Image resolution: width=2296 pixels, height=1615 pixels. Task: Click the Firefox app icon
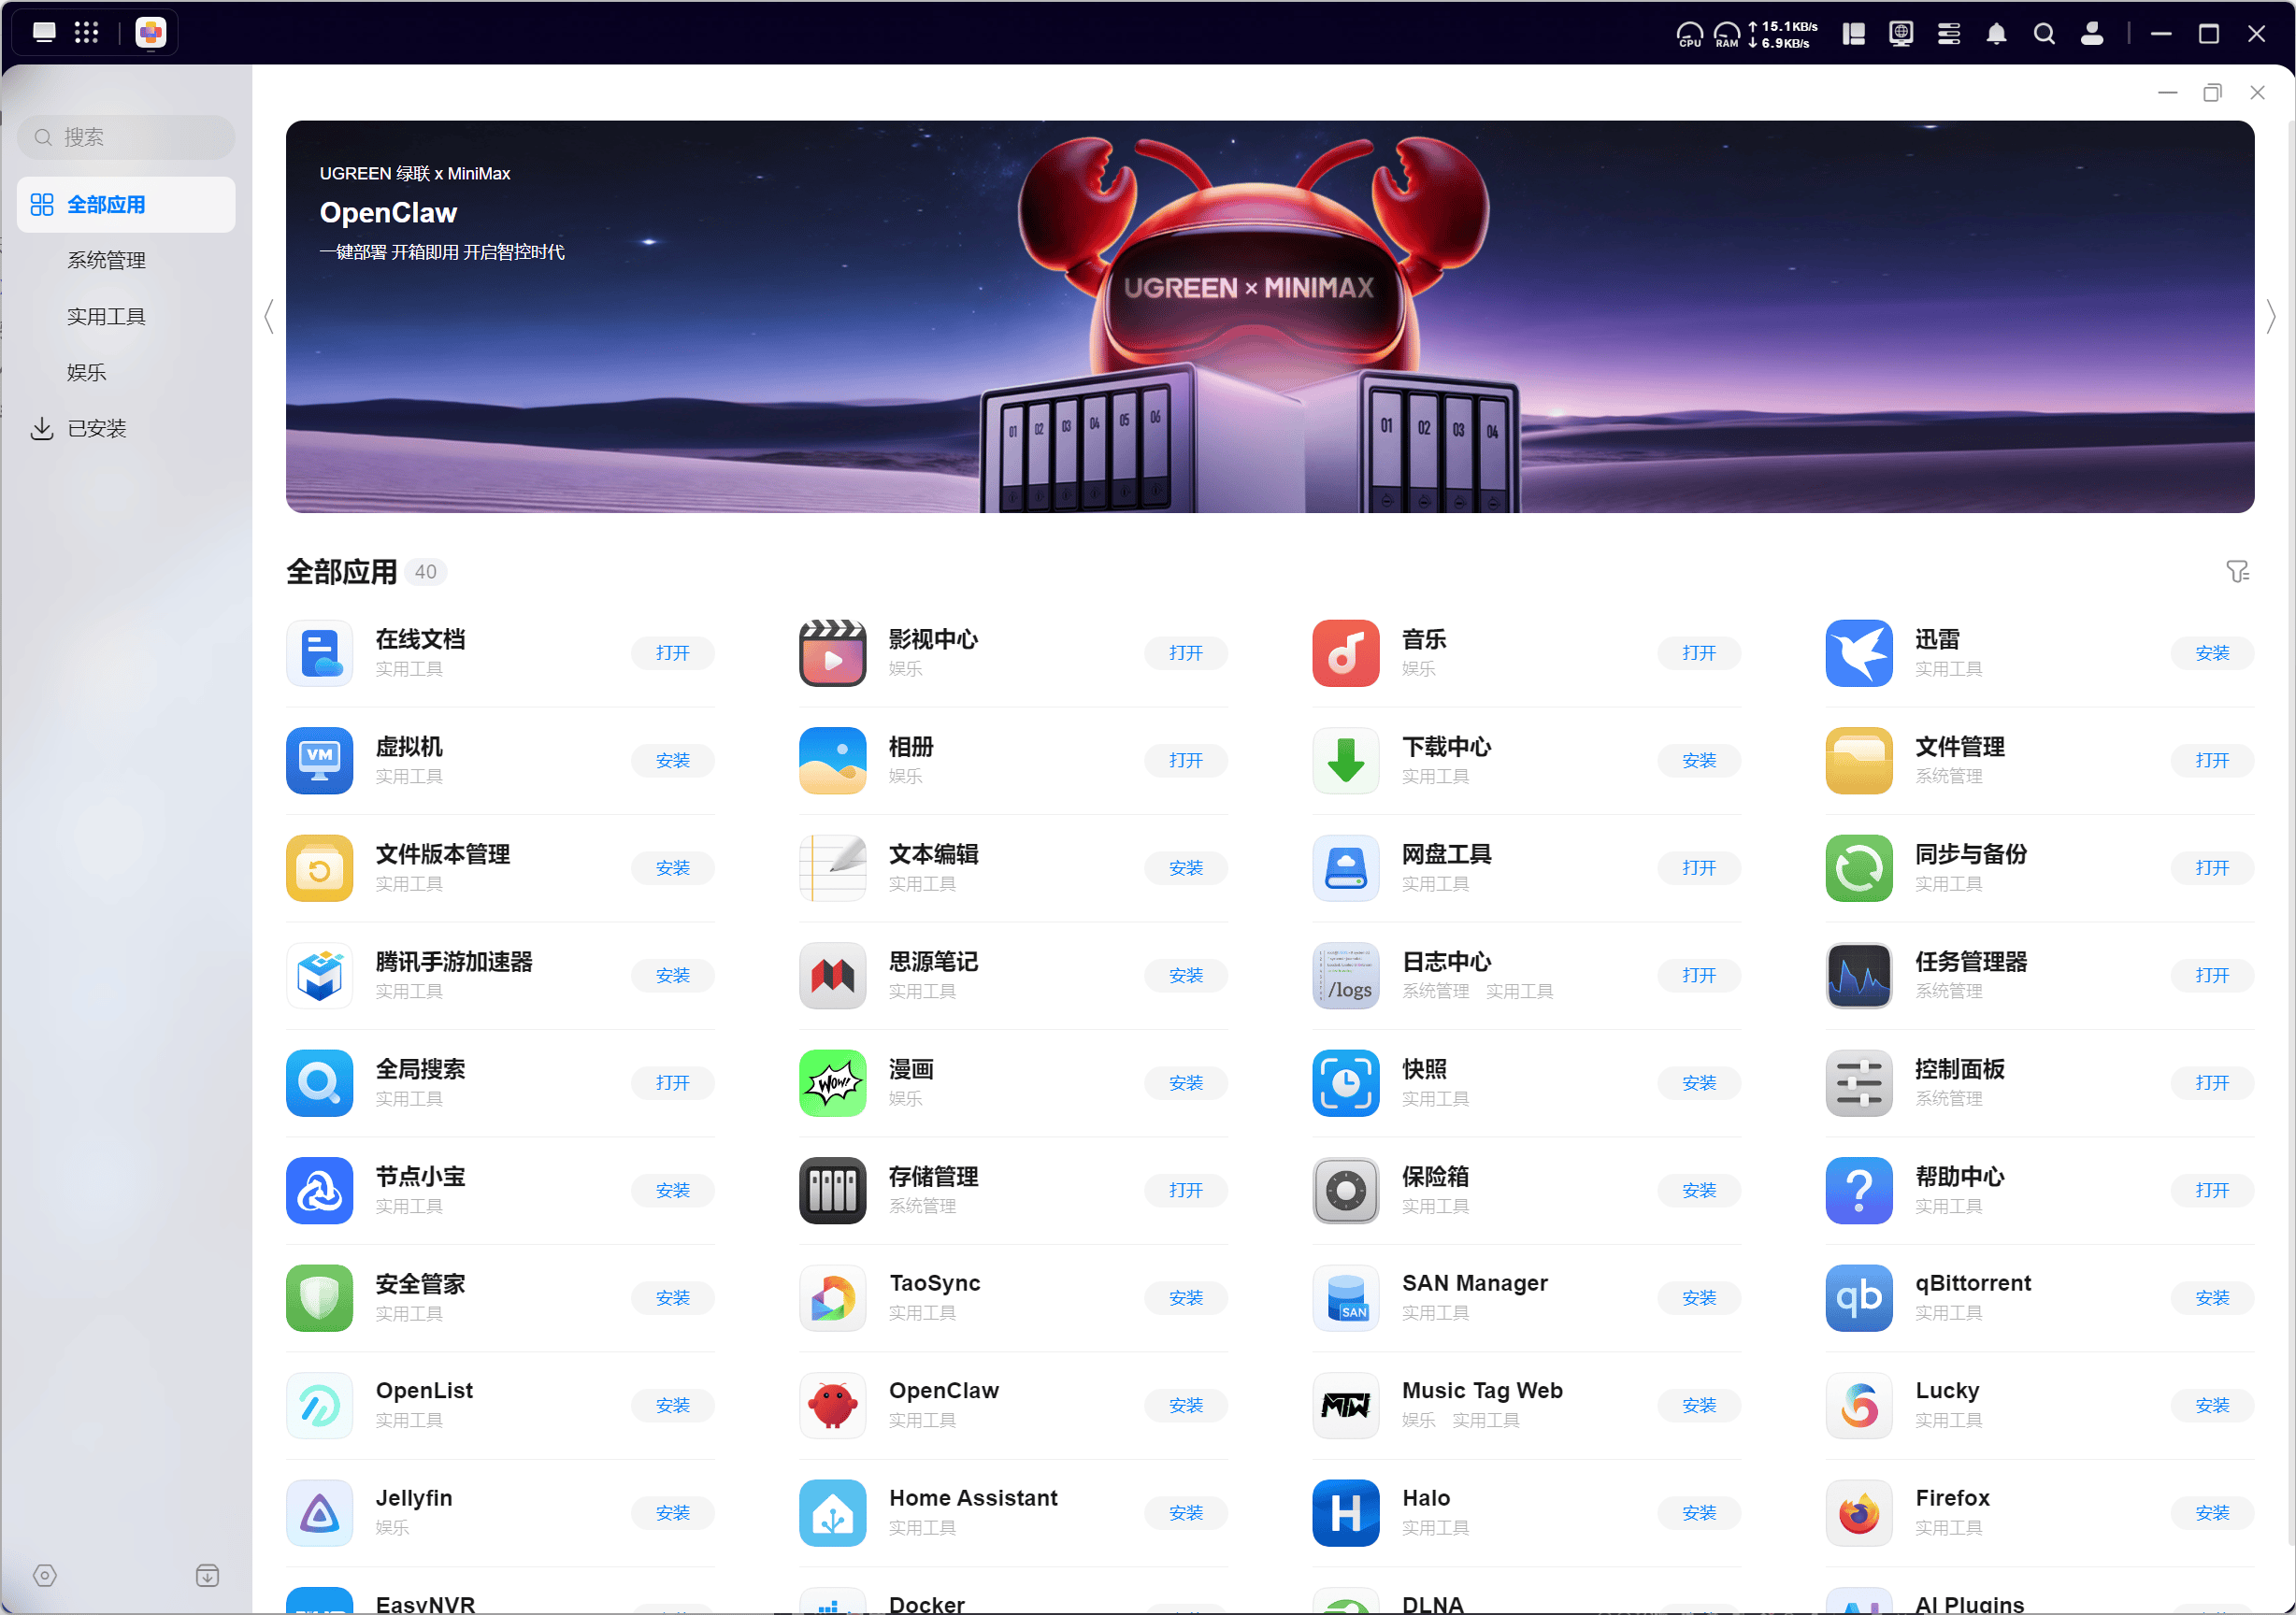coord(1858,1512)
